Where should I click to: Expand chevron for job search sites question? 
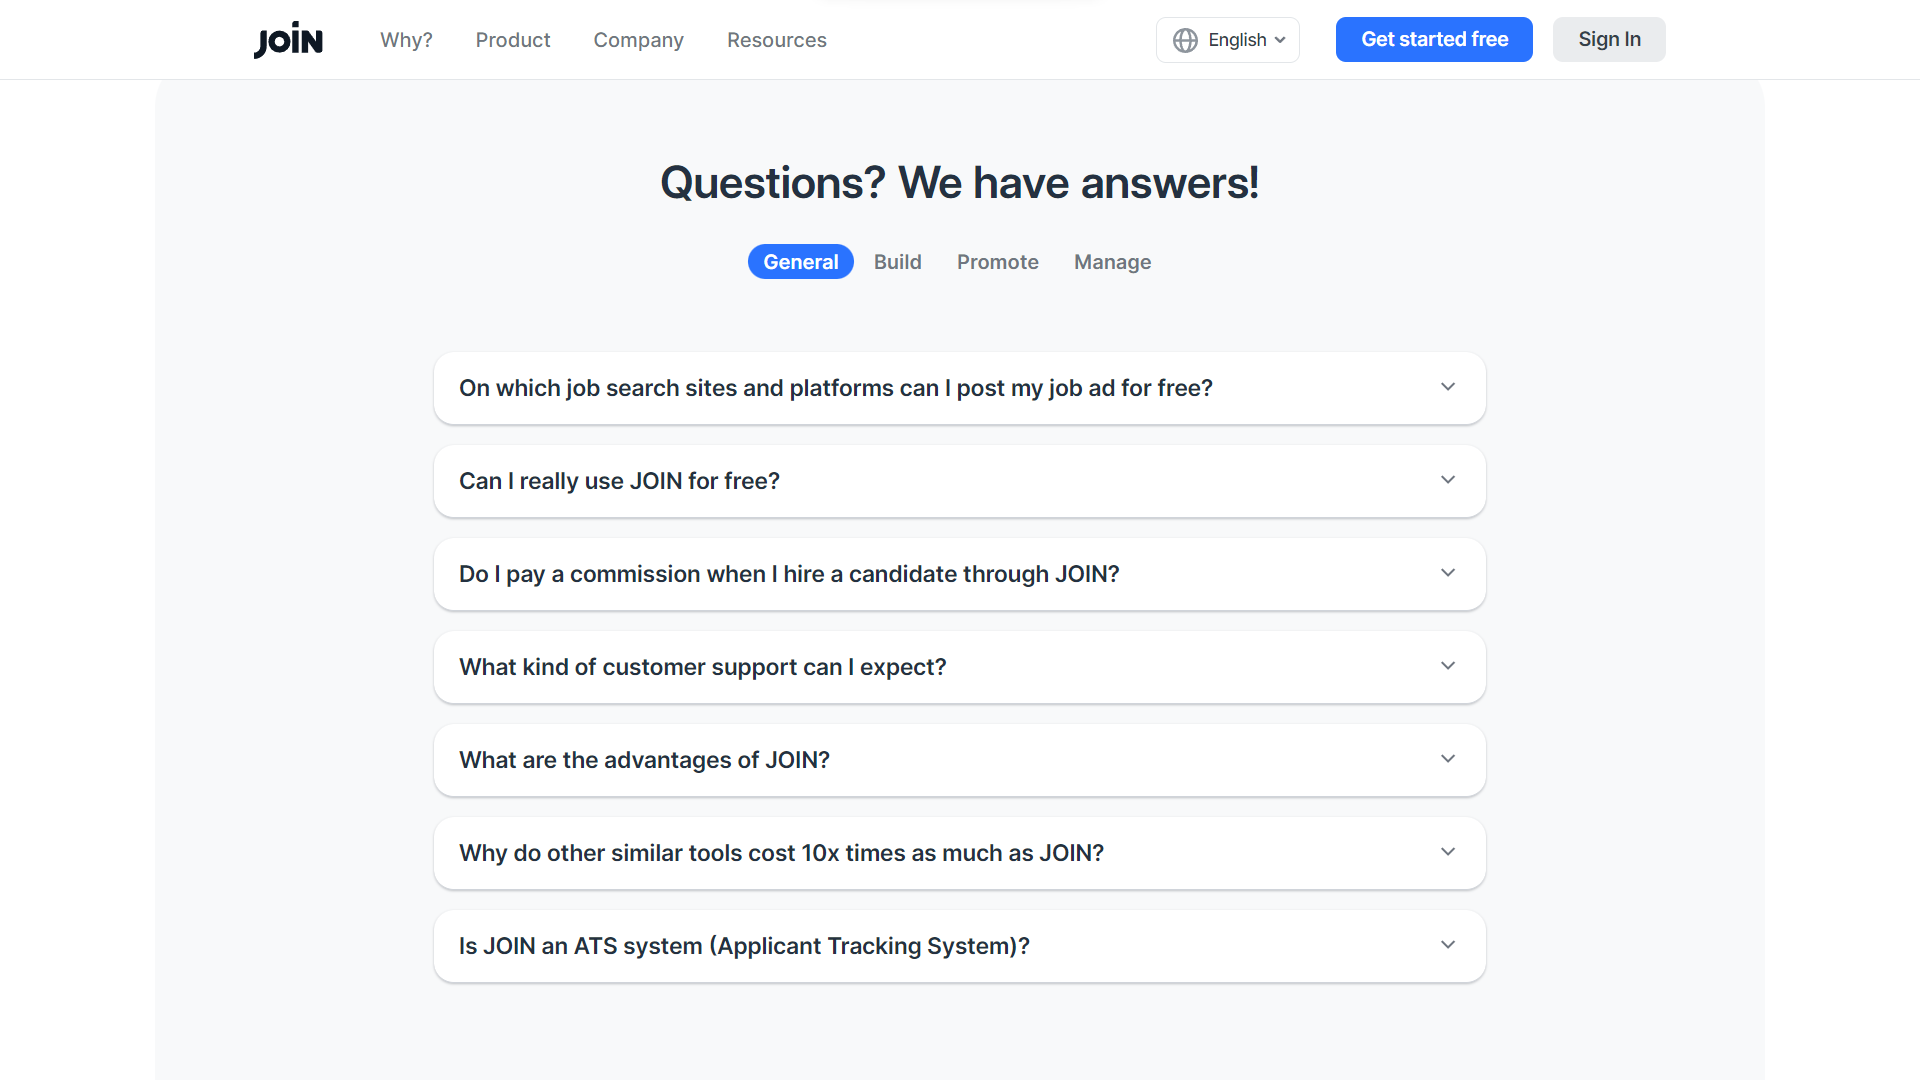(1448, 387)
